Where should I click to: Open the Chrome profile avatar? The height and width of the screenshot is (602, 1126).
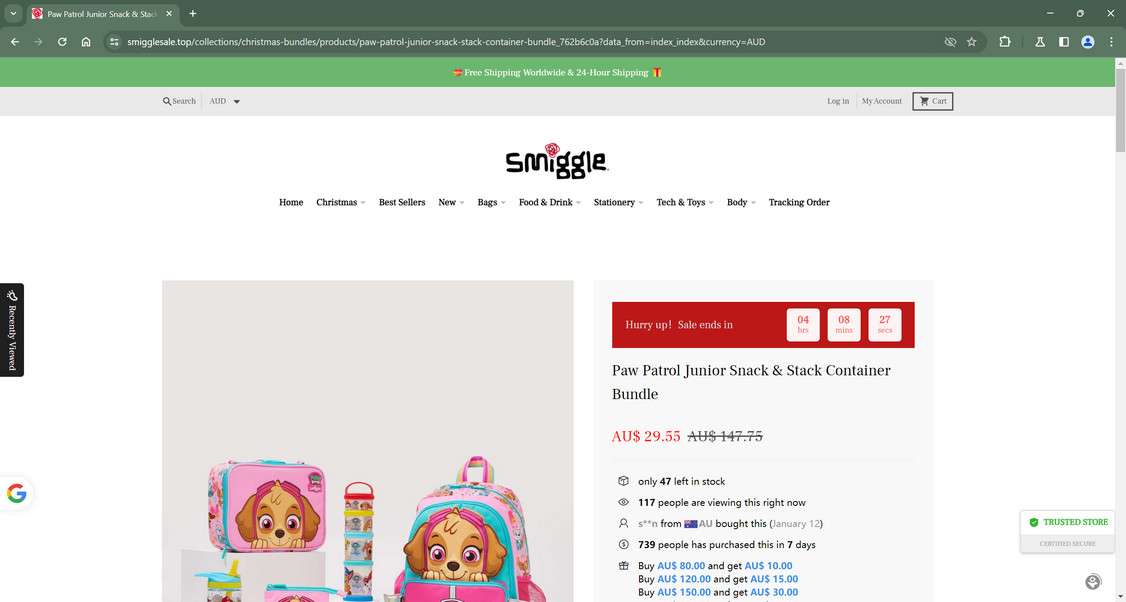click(1088, 42)
